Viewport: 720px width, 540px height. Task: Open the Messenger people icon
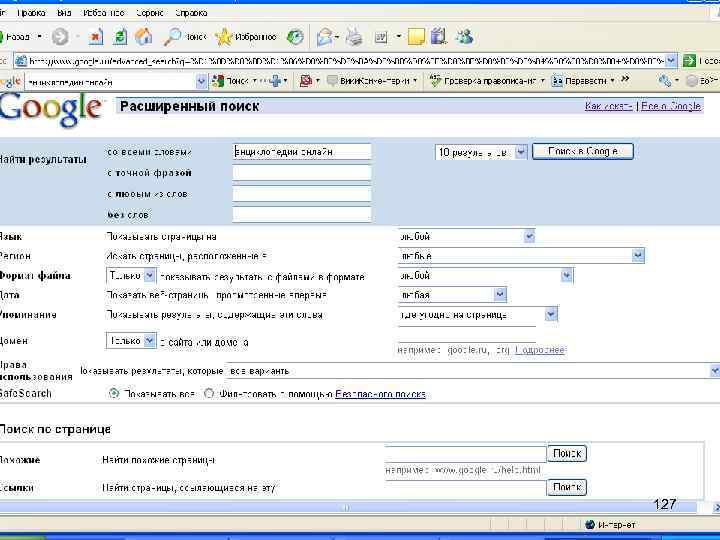coord(465,37)
